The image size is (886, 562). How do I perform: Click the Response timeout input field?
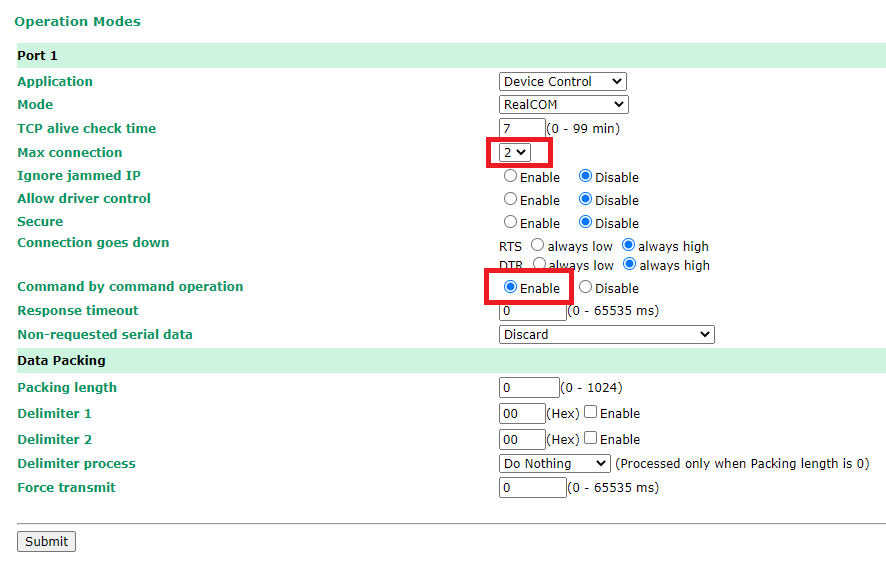(532, 311)
